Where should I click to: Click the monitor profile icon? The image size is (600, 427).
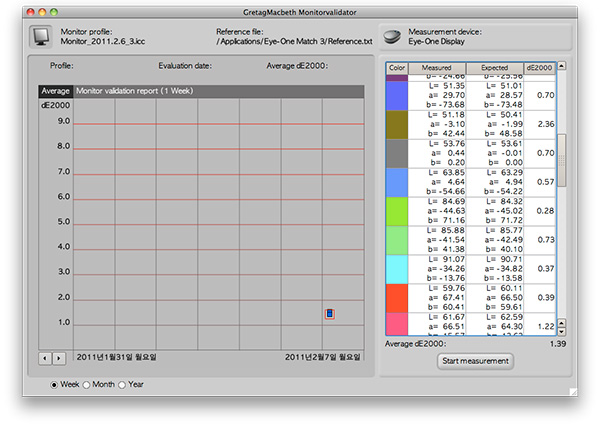[x=42, y=38]
